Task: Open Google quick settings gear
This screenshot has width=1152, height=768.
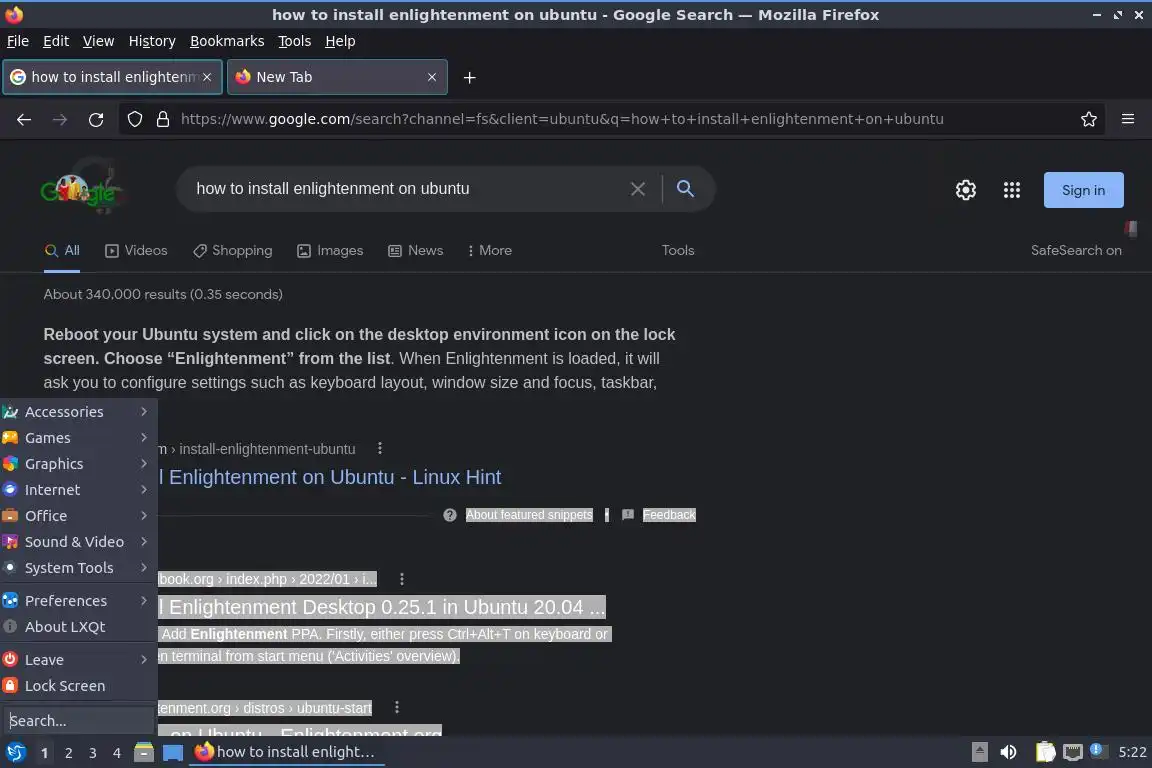Action: (965, 190)
